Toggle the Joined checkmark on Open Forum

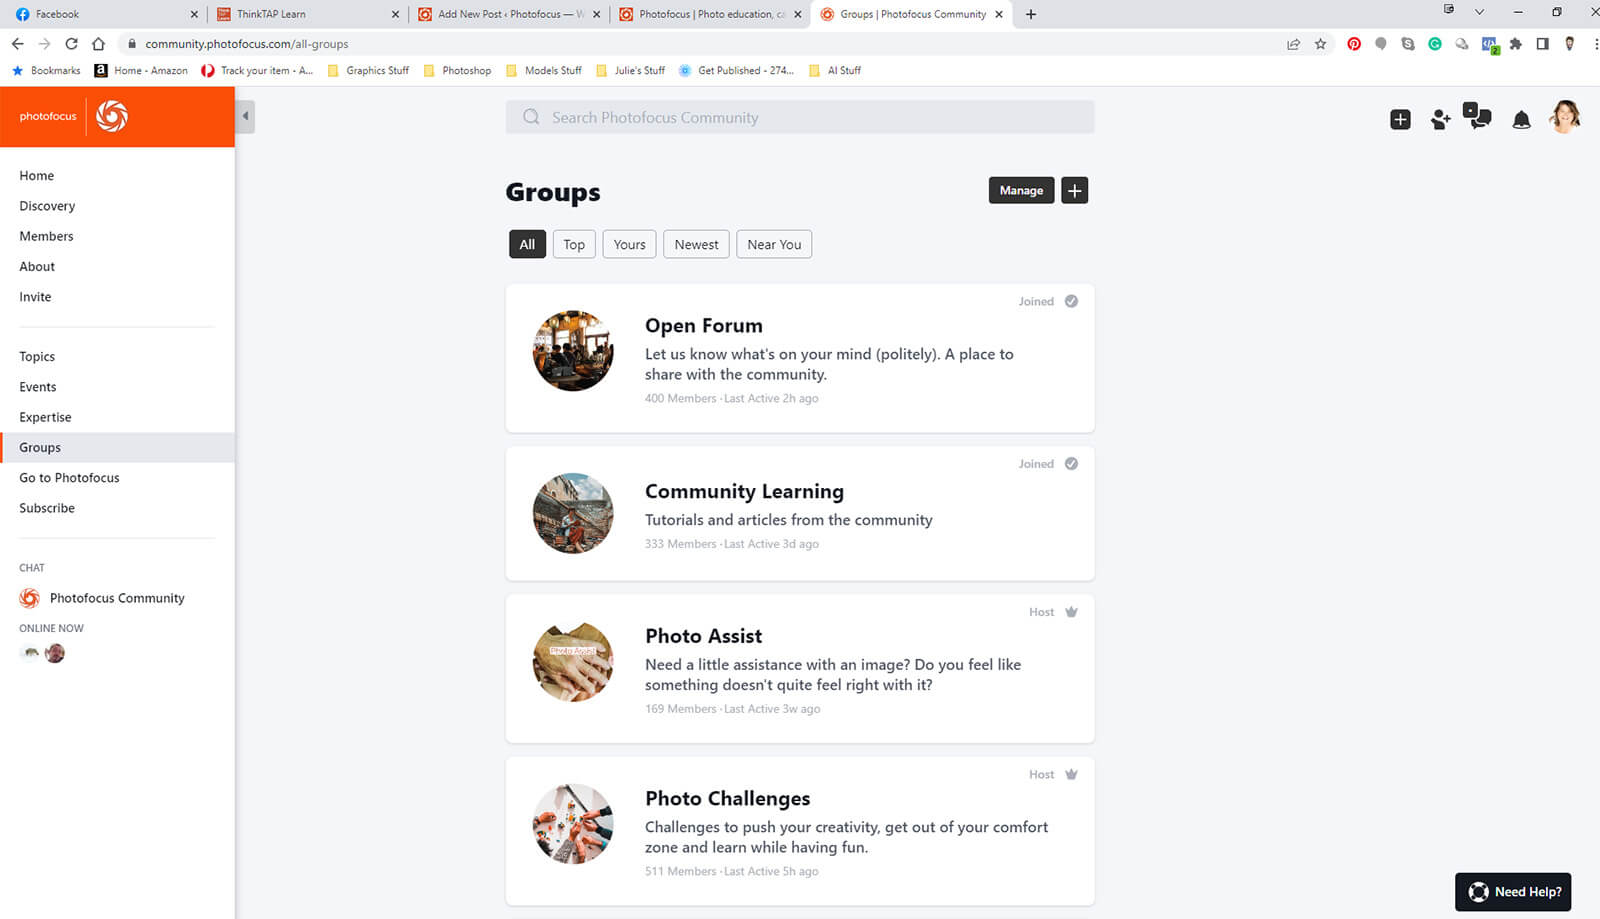tap(1071, 302)
